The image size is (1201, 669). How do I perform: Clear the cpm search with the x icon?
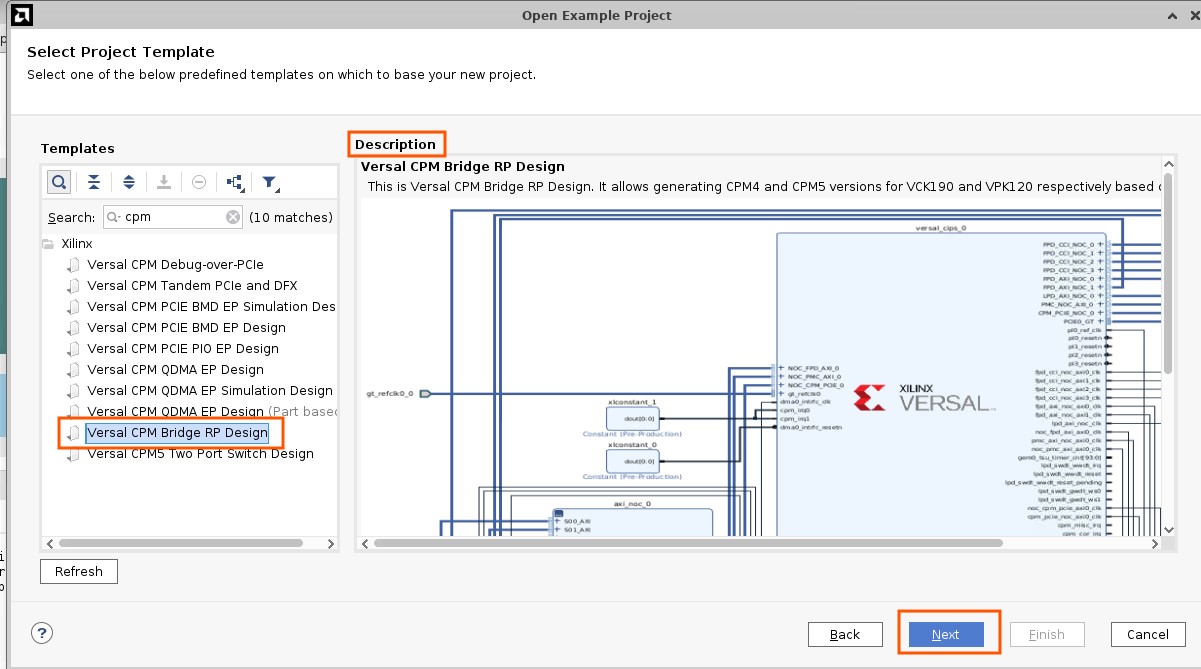232,217
